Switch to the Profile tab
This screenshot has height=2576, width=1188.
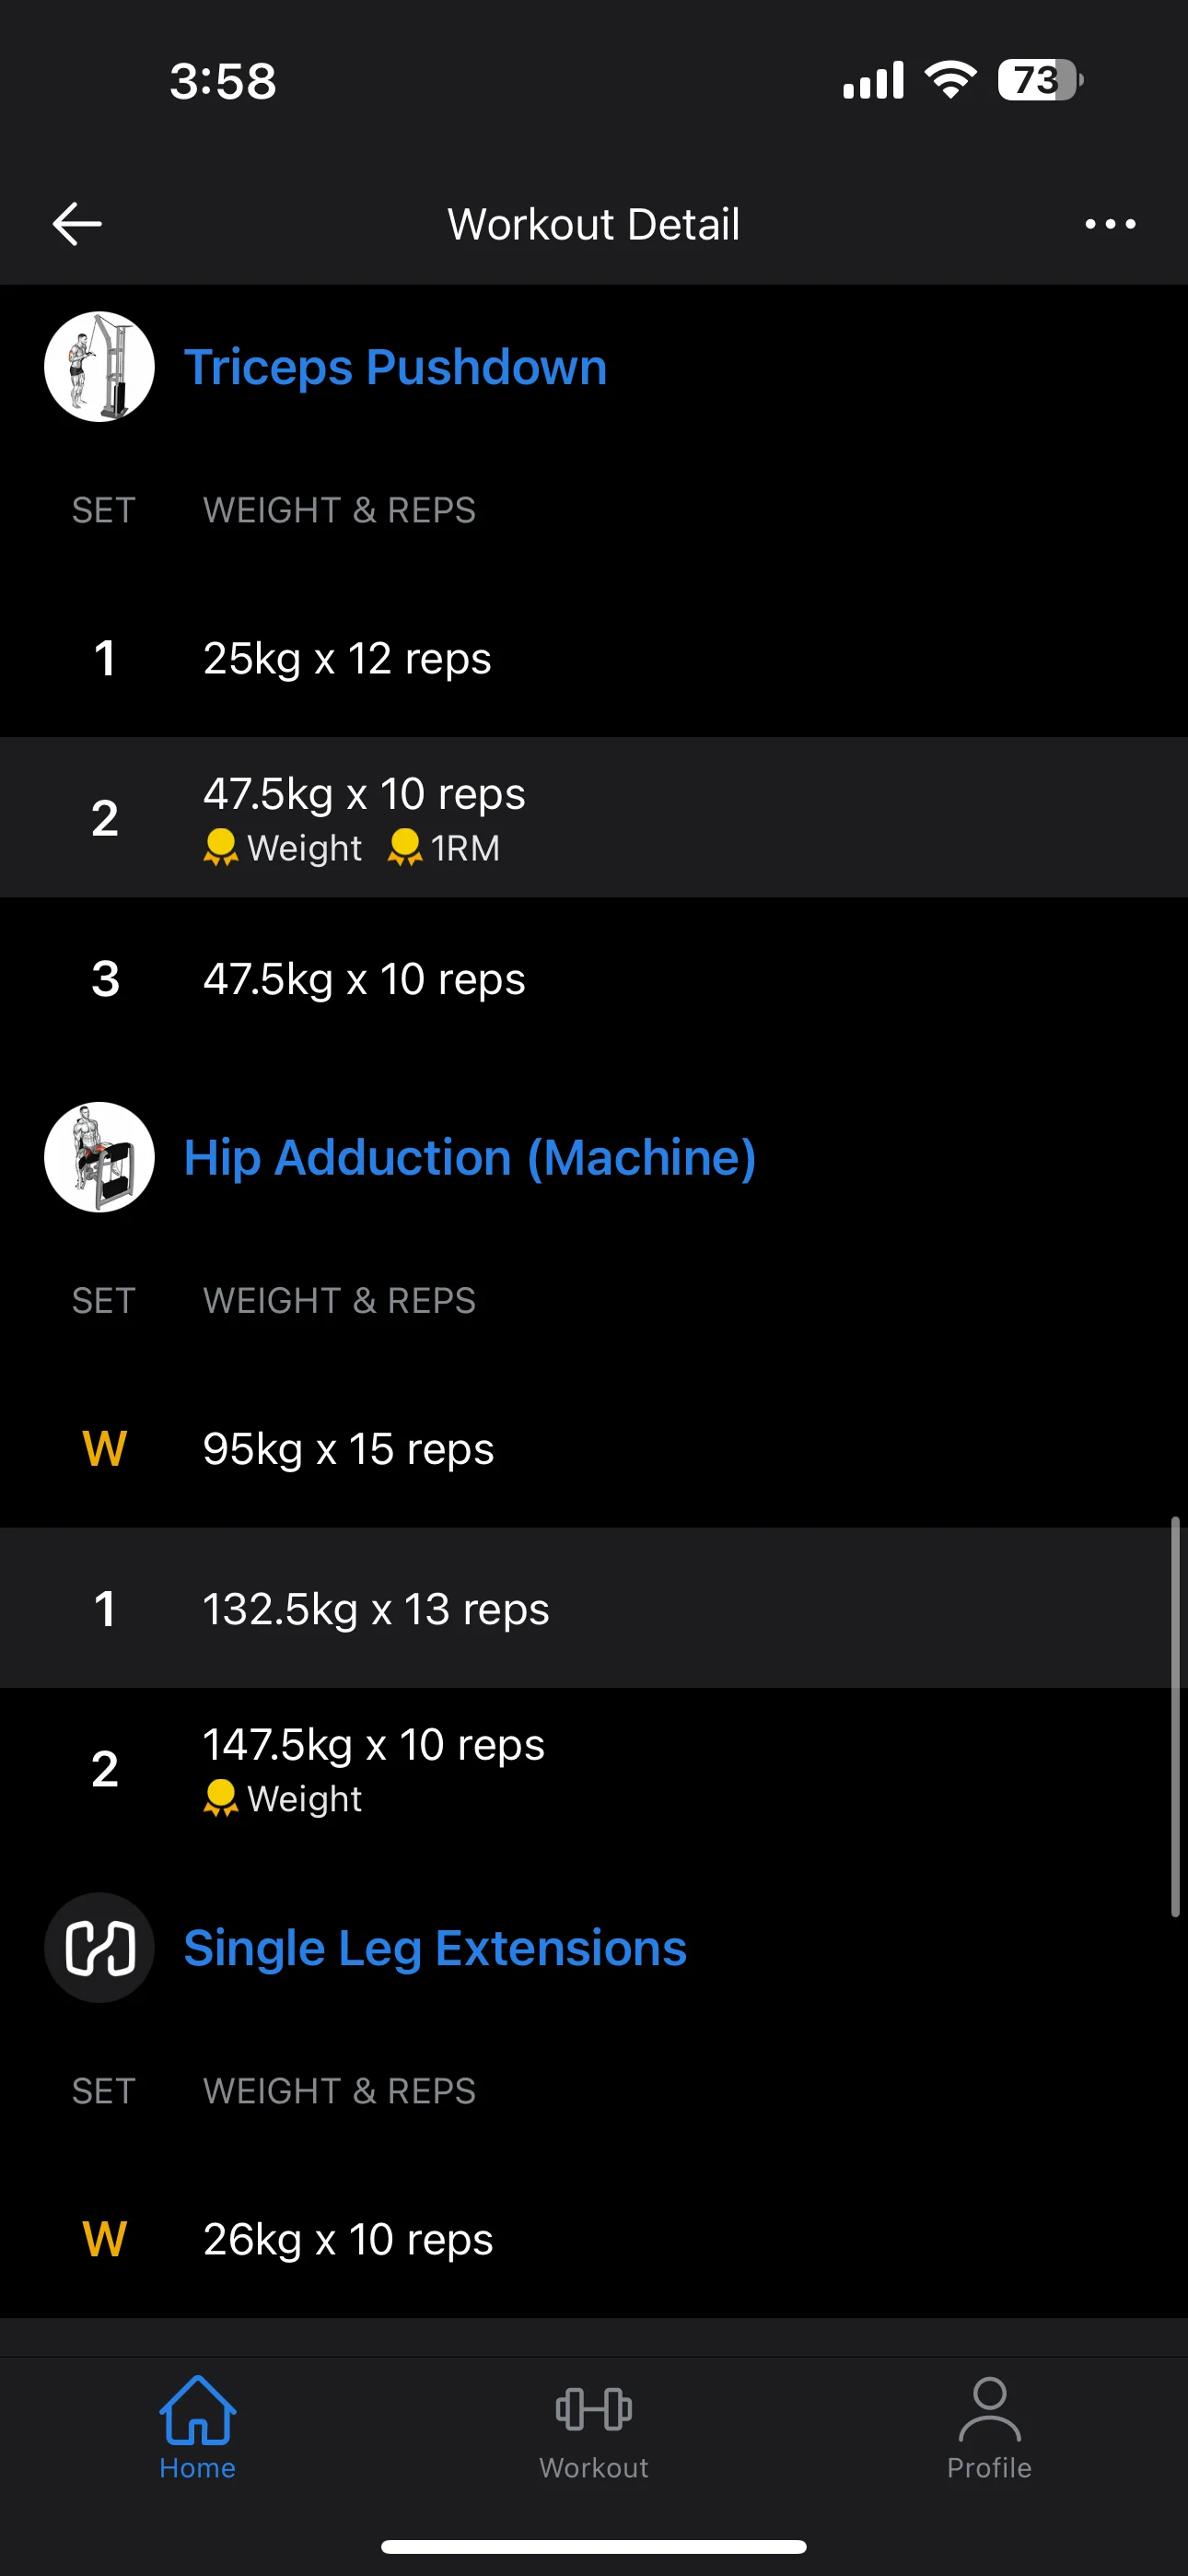coord(989,2426)
